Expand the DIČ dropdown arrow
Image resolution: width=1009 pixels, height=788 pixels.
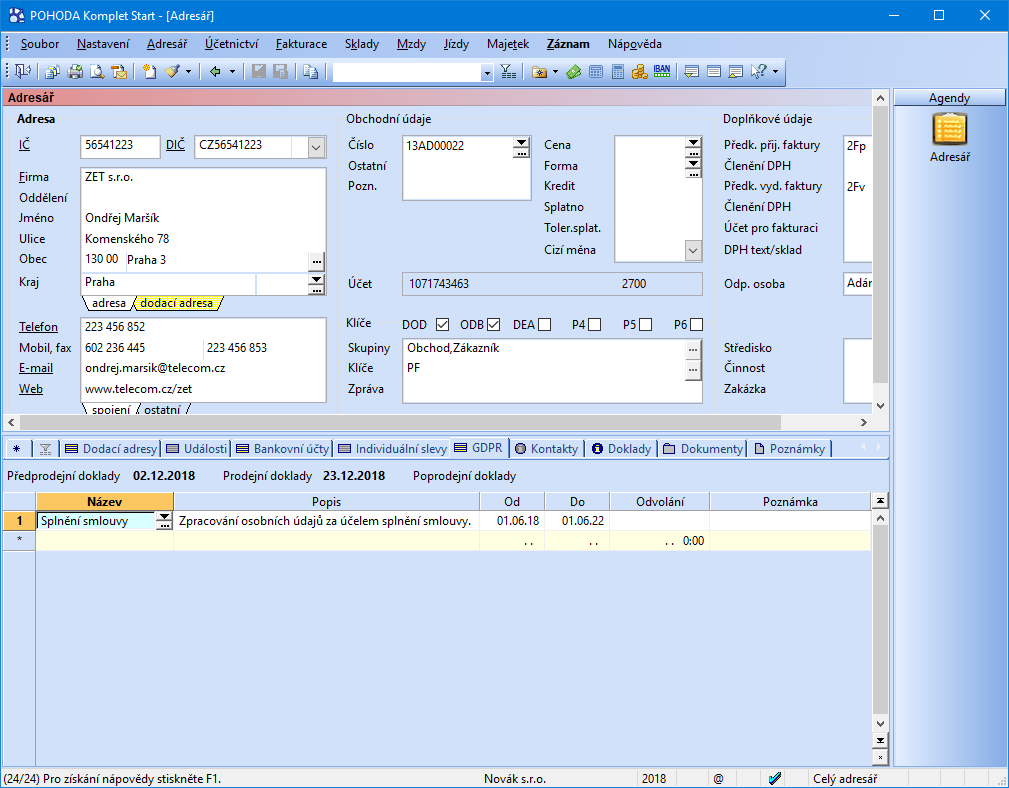[x=316, y=147]
